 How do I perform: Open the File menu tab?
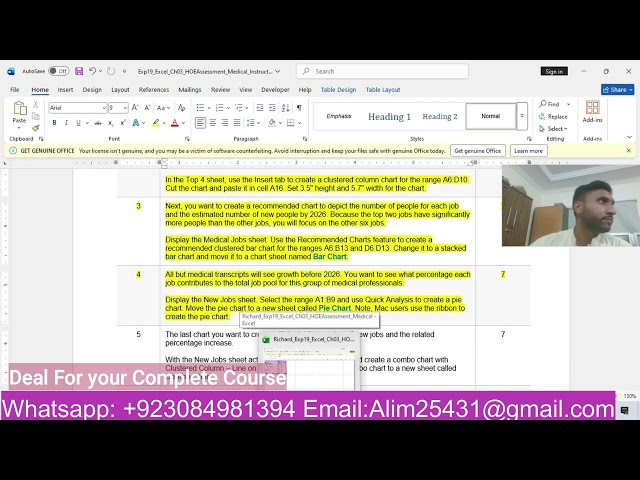pyautogui.click(x=15, y=90)
